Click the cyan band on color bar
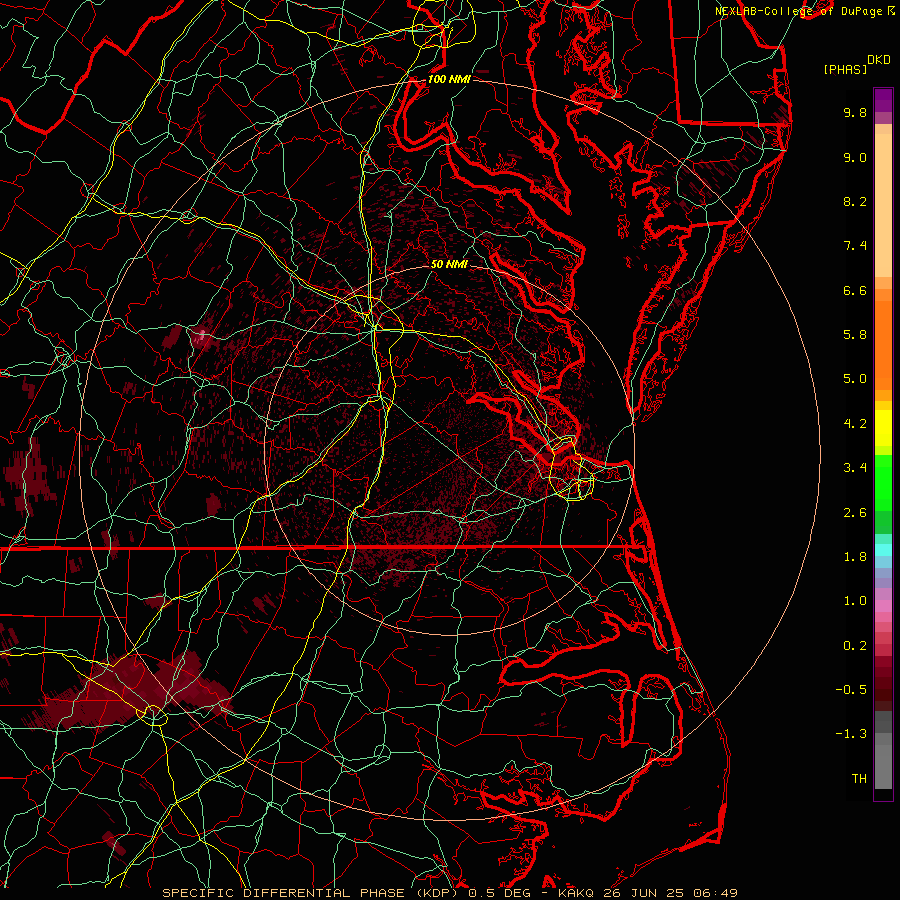Image resolution: width=900 pixels, height=900 pixels. (883, 550)
